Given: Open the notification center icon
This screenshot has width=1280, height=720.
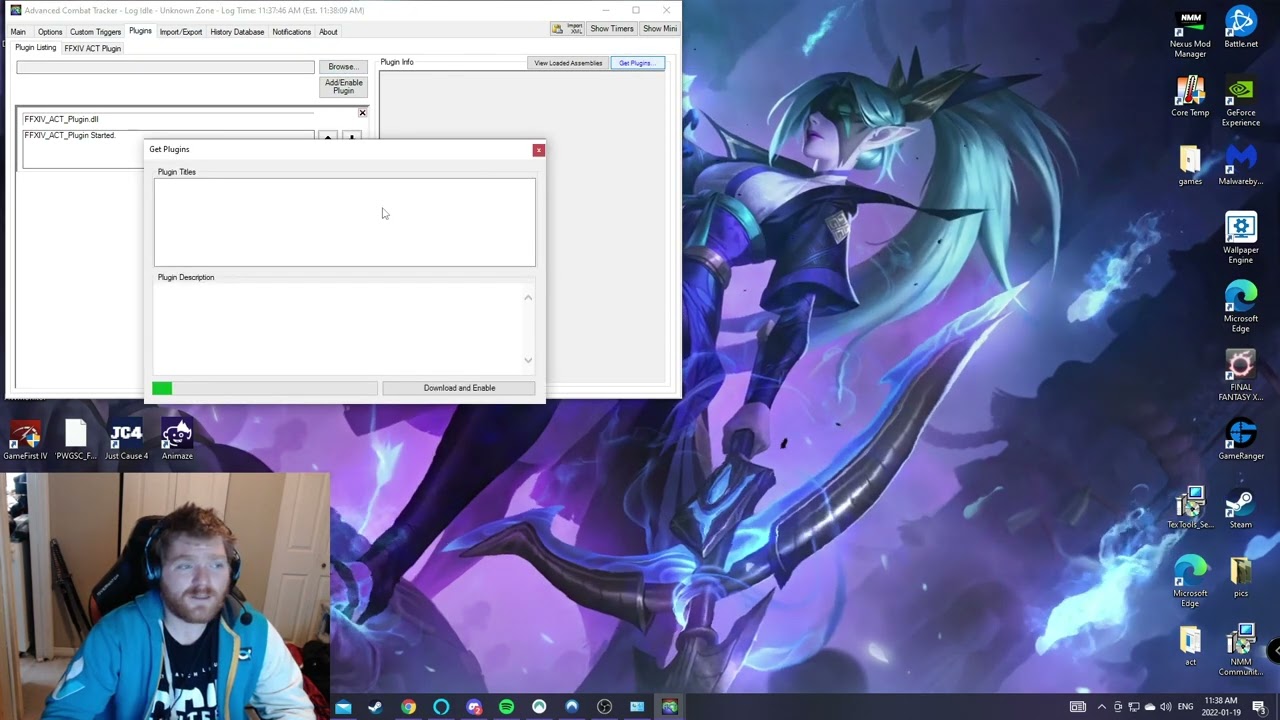Looking at the screenshot, I should click(x=1259, y=707).
